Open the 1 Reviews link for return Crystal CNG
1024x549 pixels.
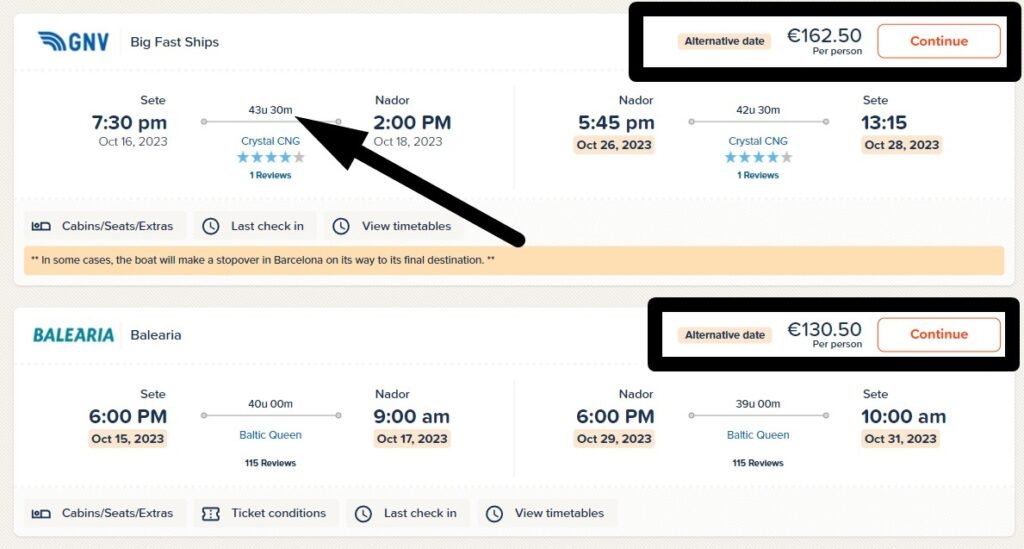click(x=758, y=175)
